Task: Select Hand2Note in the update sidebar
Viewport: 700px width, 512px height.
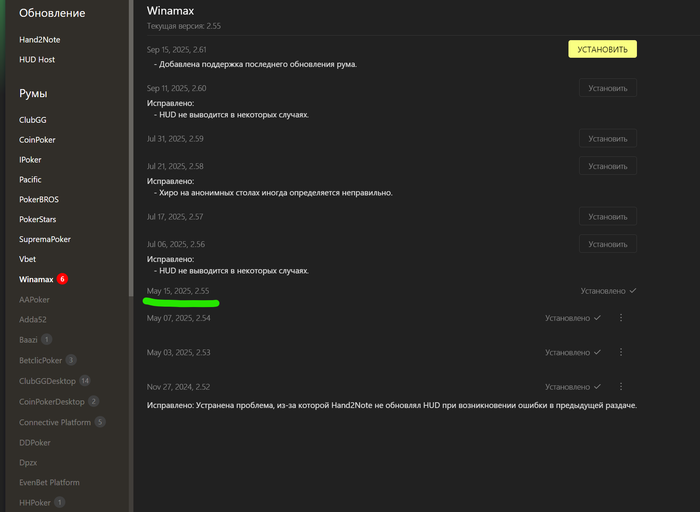Action: [x=40, y=40]
